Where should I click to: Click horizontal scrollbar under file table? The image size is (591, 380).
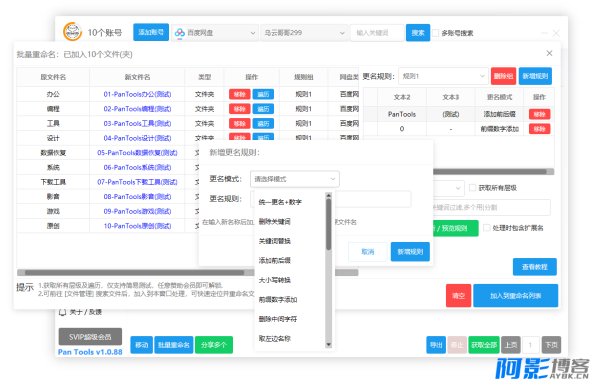(187, 272)
